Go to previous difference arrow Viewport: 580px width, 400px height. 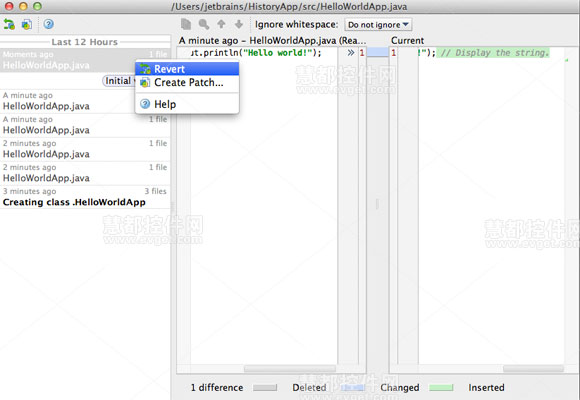point(221,24)
